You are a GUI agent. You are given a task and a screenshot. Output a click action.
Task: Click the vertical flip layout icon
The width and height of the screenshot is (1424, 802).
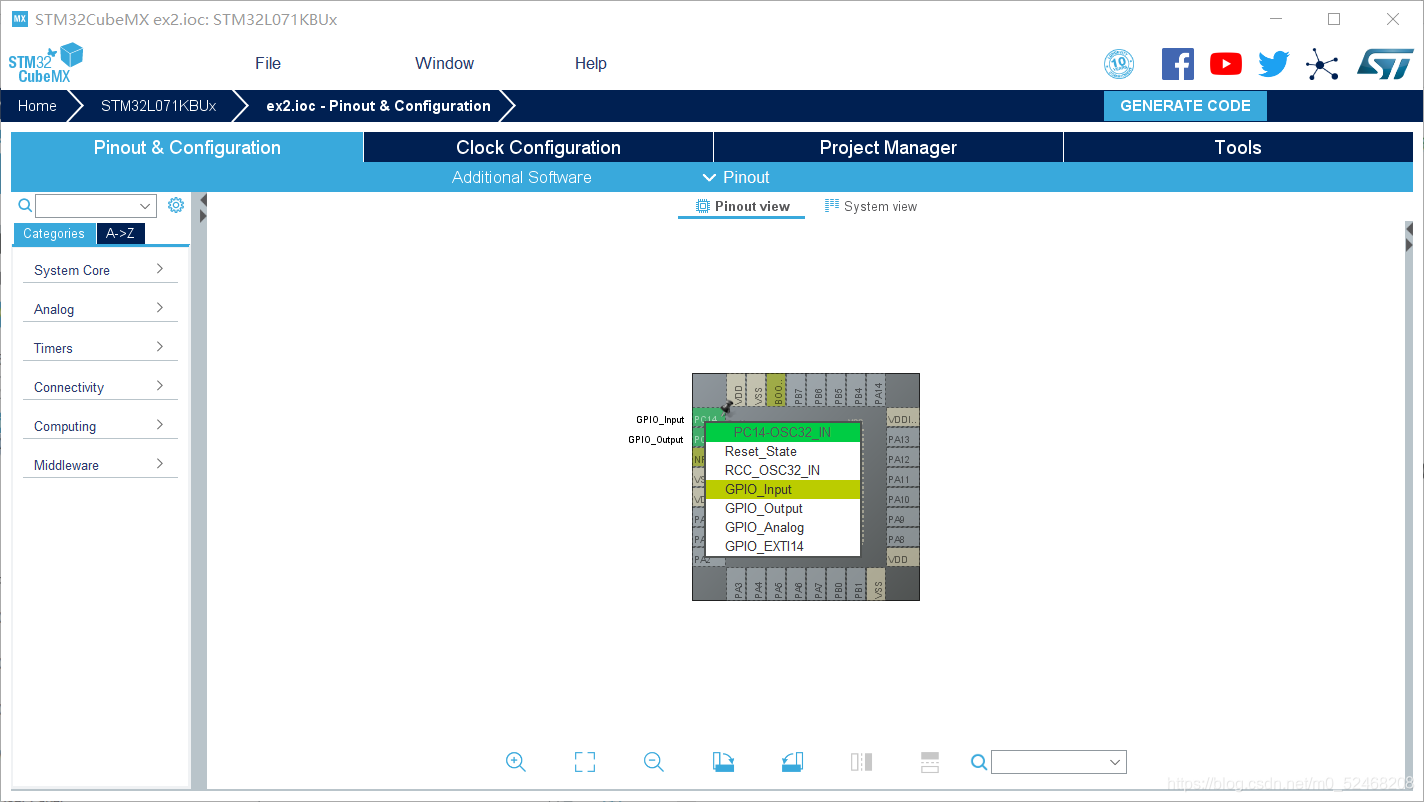861,762
